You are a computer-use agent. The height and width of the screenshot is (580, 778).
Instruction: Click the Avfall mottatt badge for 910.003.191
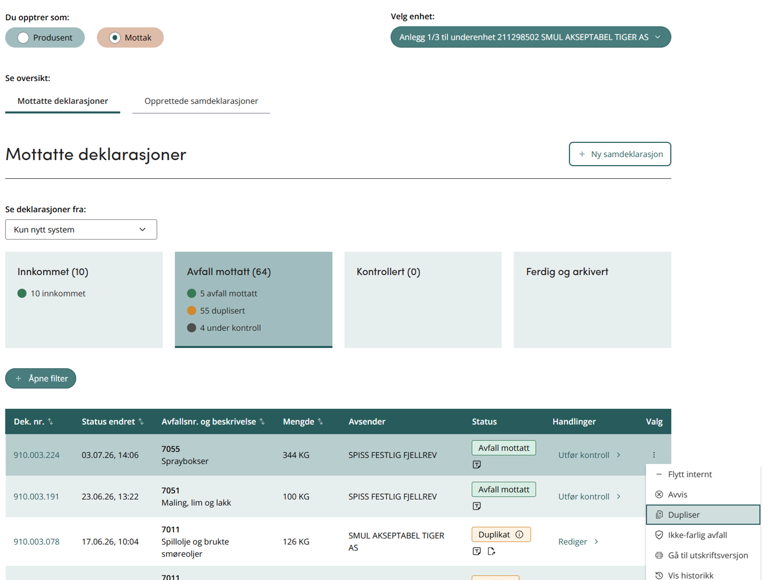504,490
